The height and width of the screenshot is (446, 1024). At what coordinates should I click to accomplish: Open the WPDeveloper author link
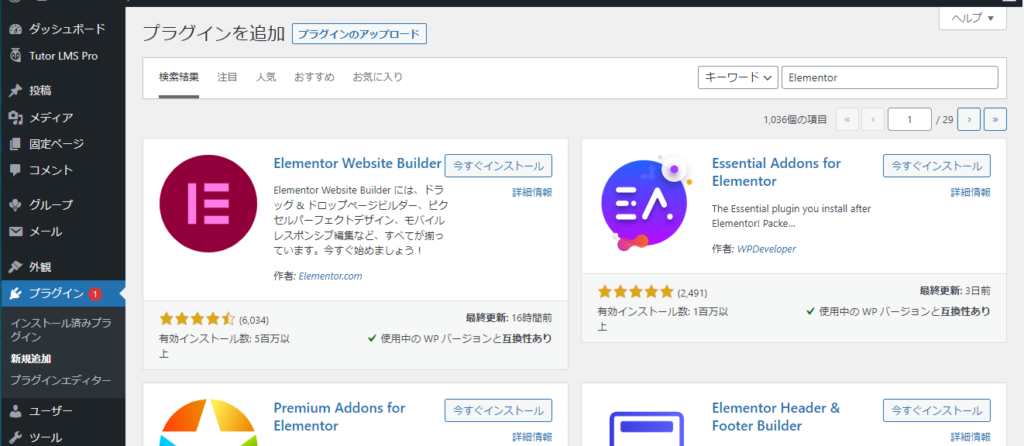point(766,249)
